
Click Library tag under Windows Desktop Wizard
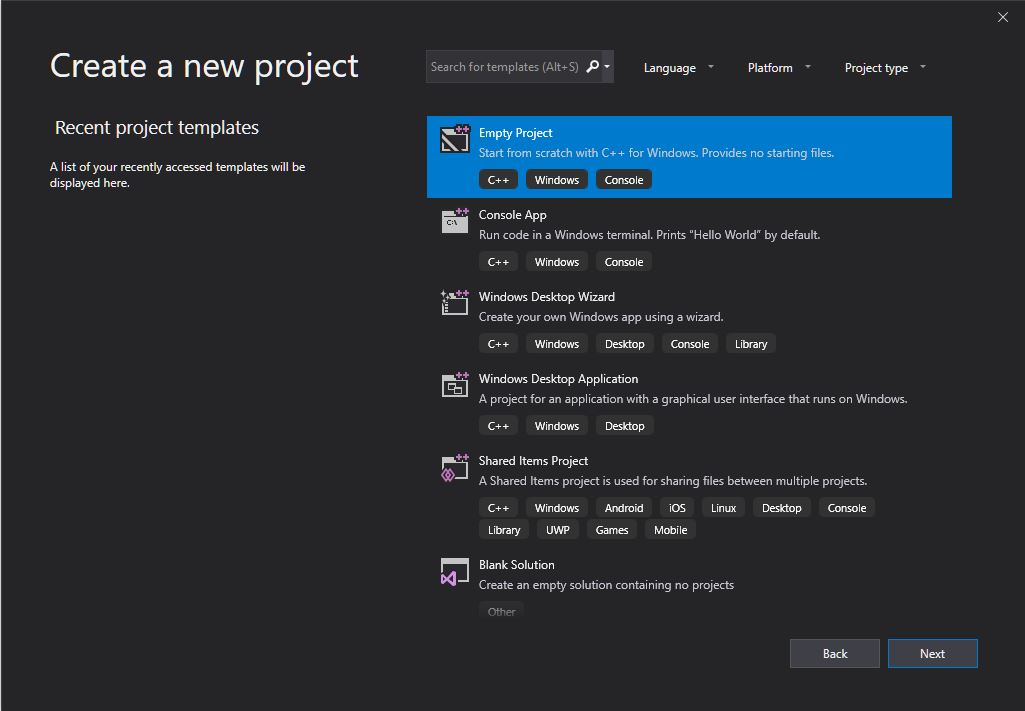pyautogui.click(x=750, y=344)
